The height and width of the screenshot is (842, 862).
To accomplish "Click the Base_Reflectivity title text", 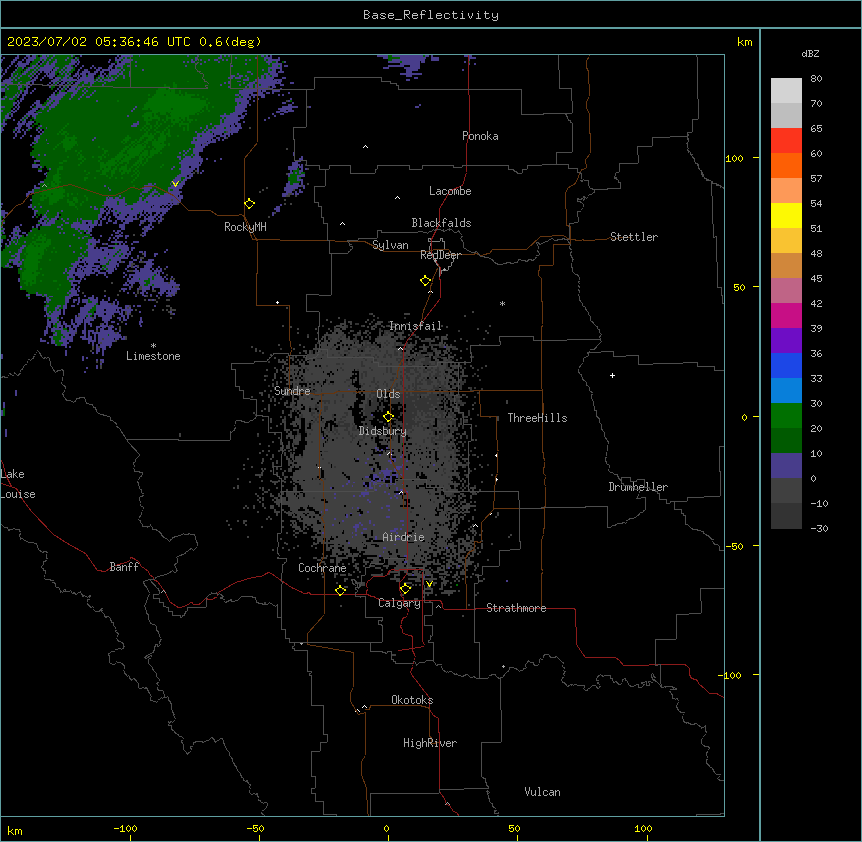I will (x=431, y=15).
